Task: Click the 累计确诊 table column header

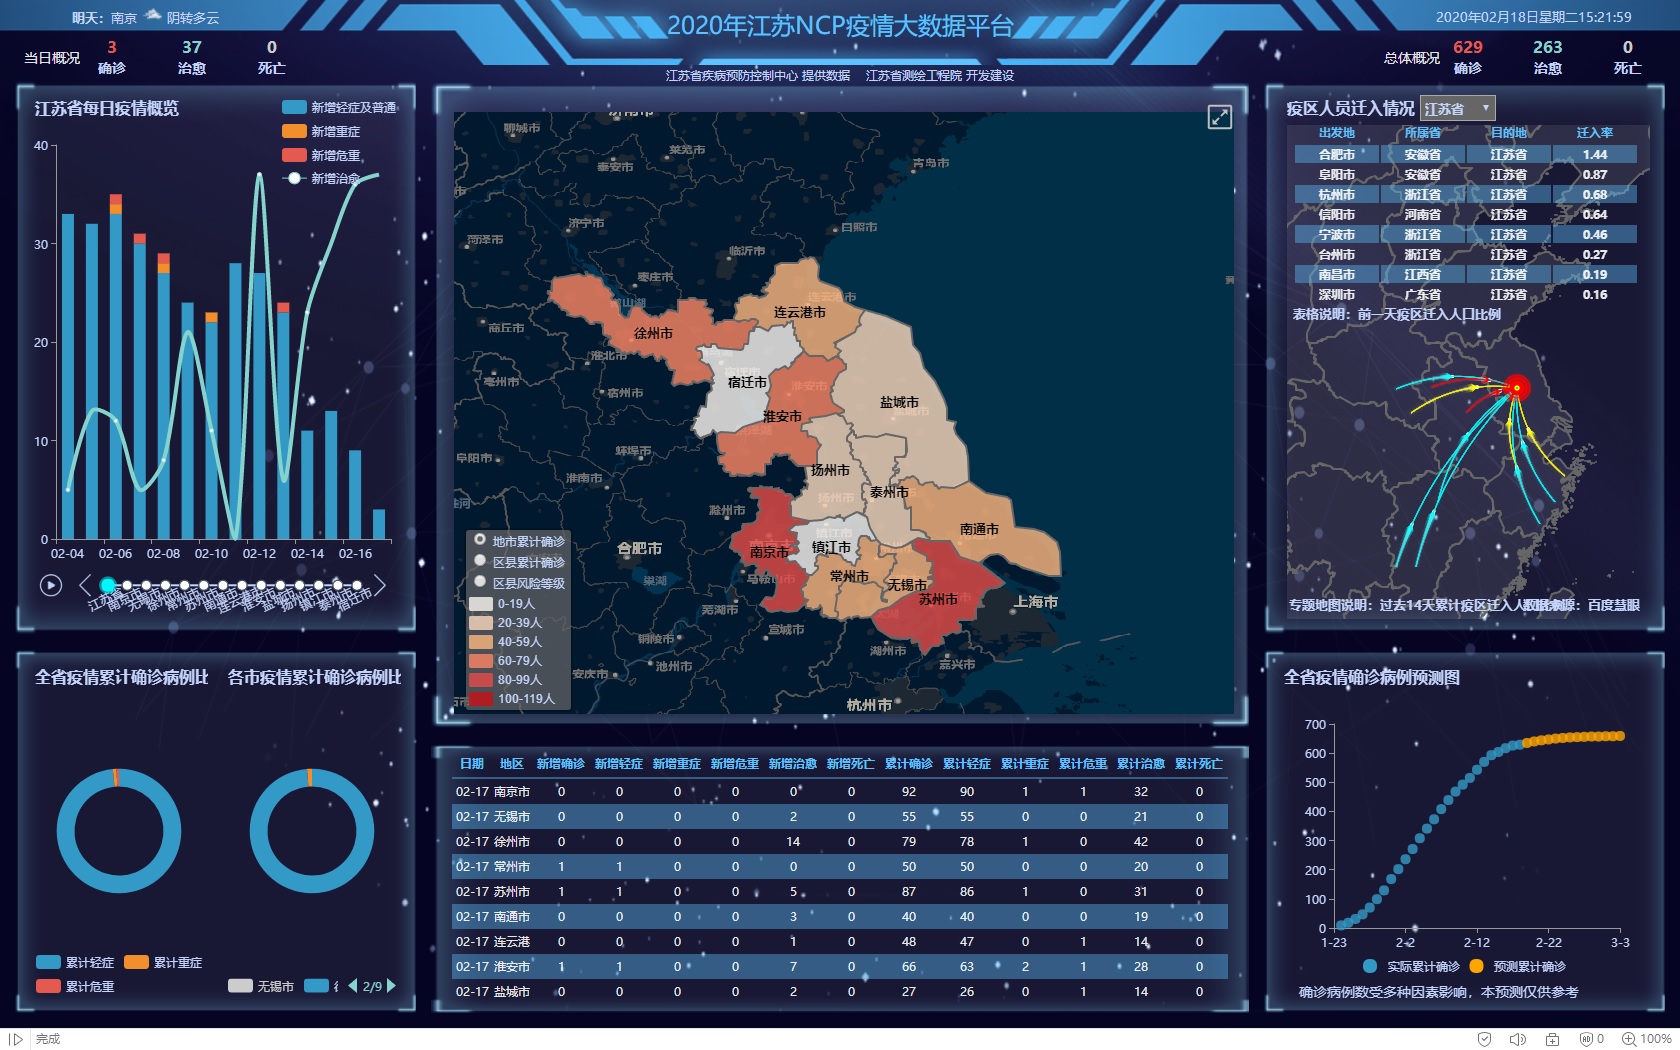Action: (x=908, y=764)
